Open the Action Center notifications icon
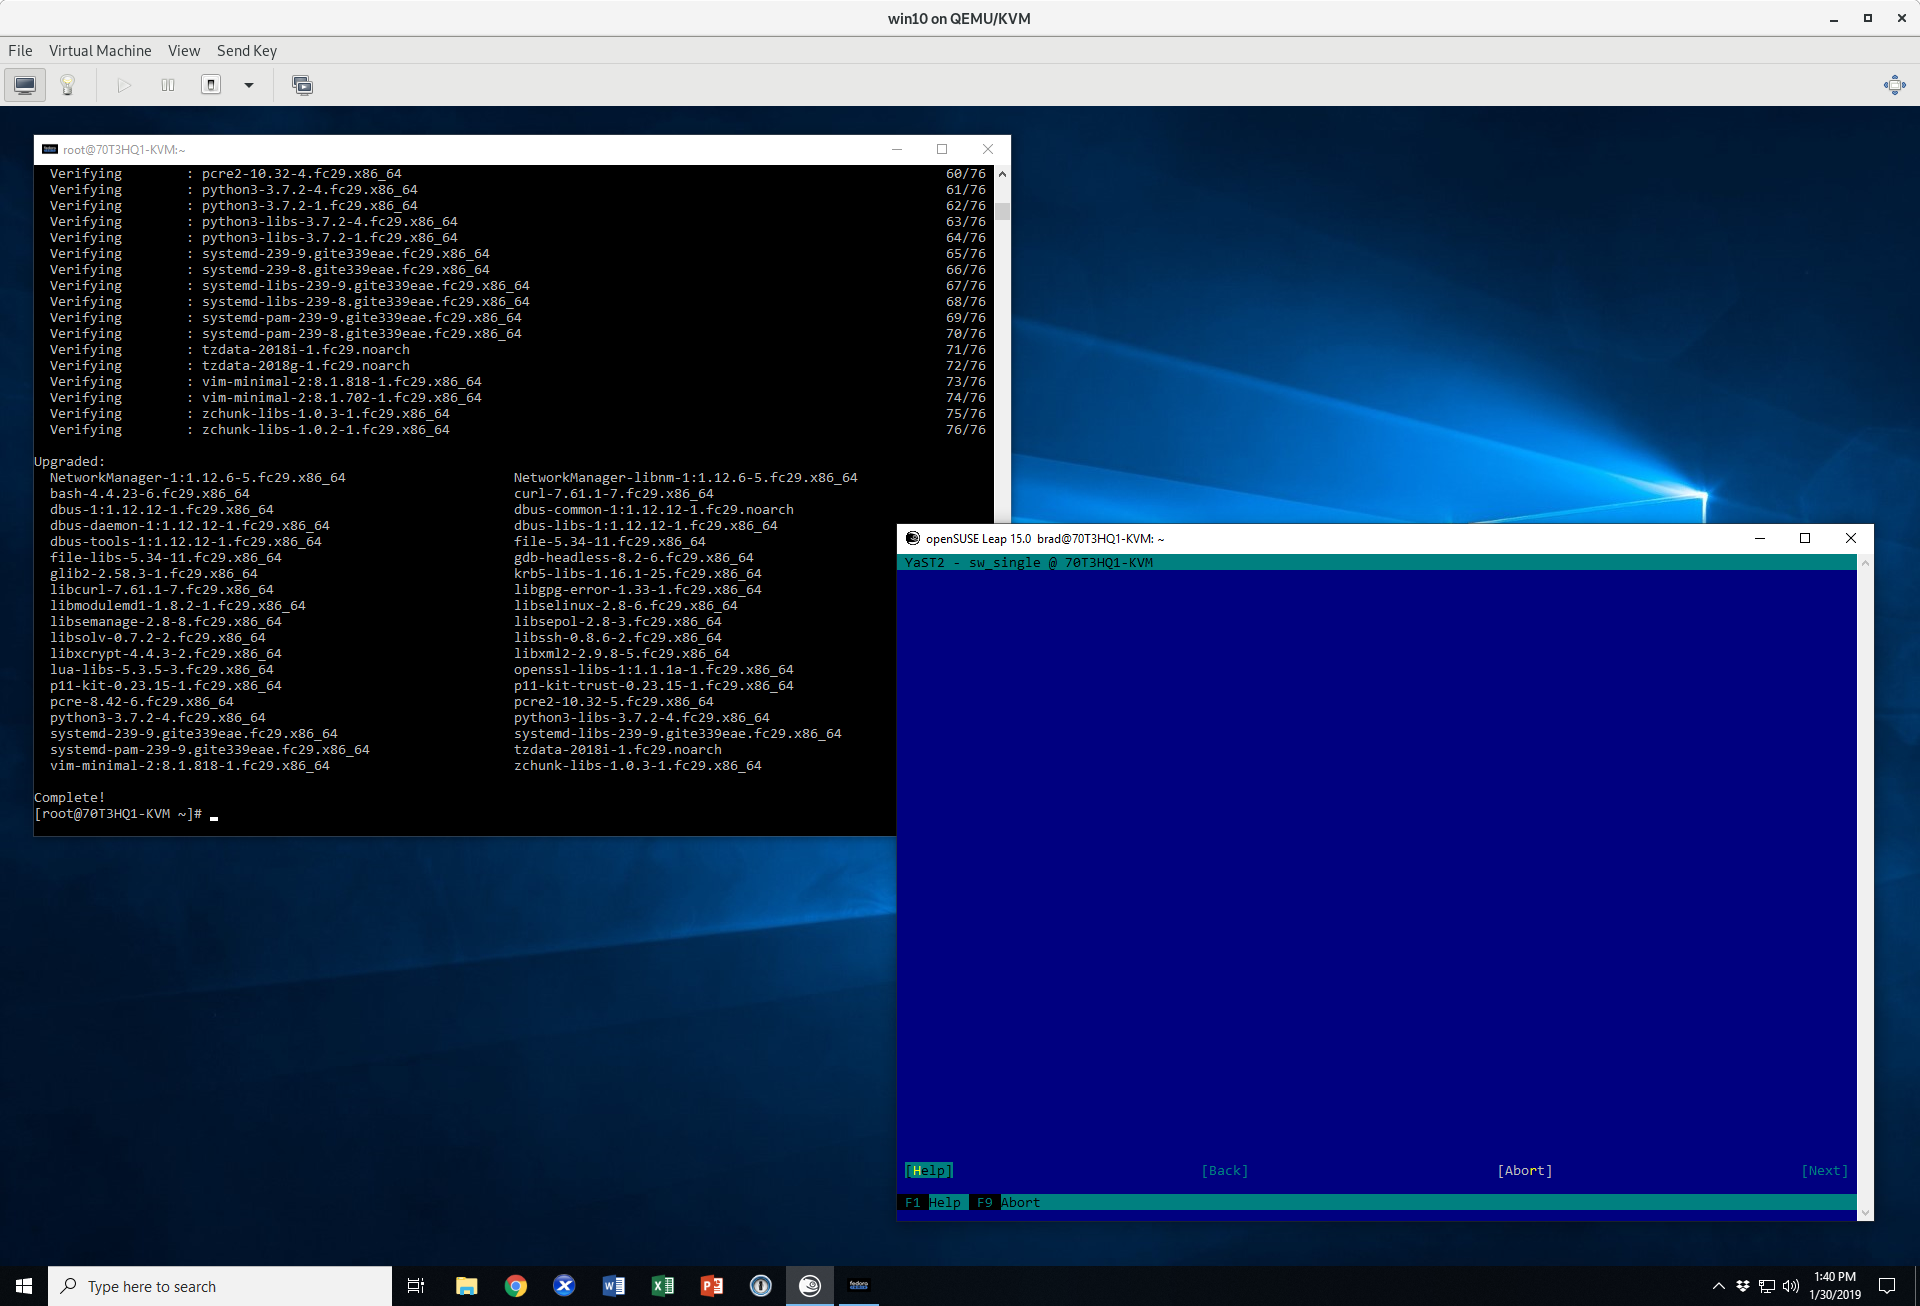The height and width of the screenshot is (1306, 1920). point(1887,1286)
